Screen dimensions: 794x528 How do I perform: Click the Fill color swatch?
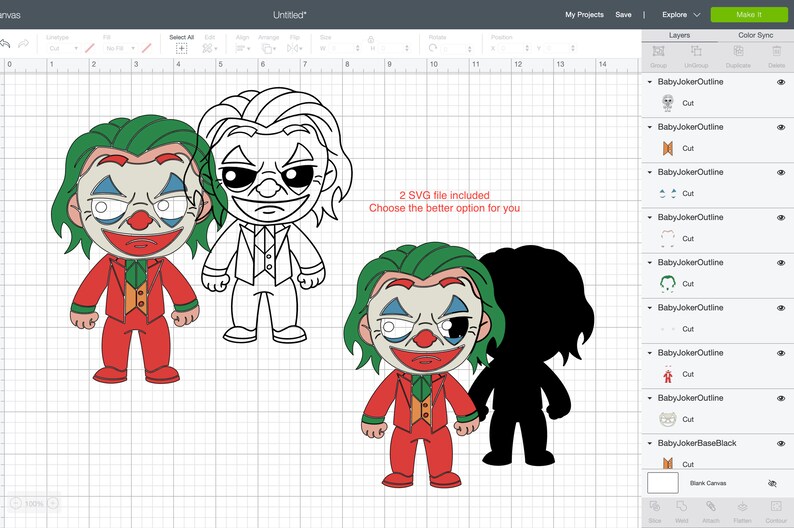pos(147,48)
